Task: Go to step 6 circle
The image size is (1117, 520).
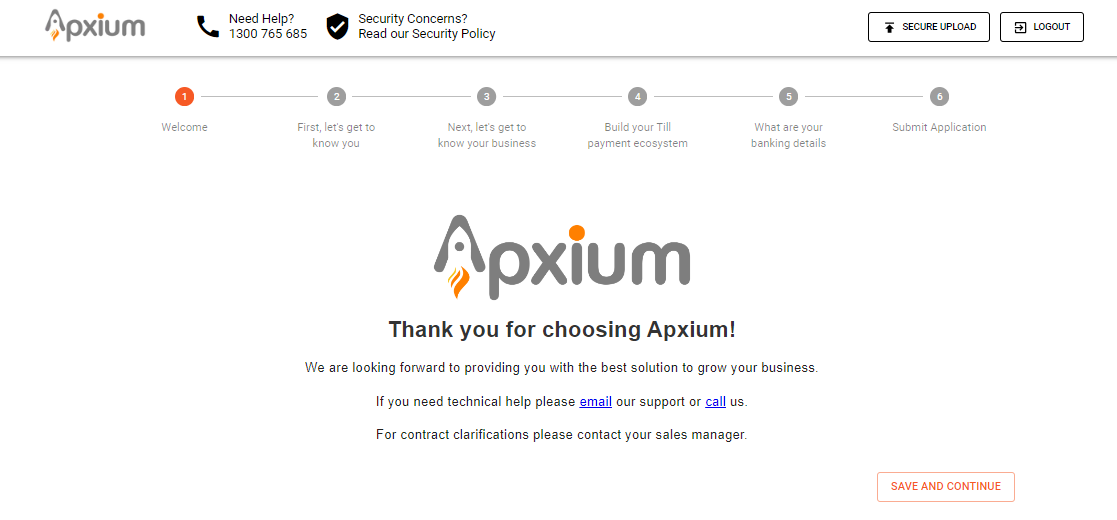Action: coord(939,97)
